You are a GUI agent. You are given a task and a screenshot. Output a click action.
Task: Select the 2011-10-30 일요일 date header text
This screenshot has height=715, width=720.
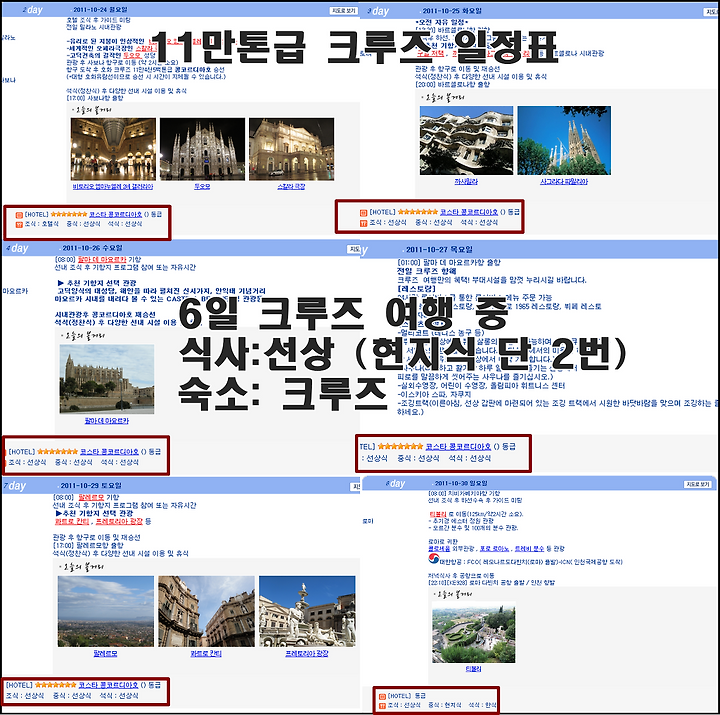(461, 484)
